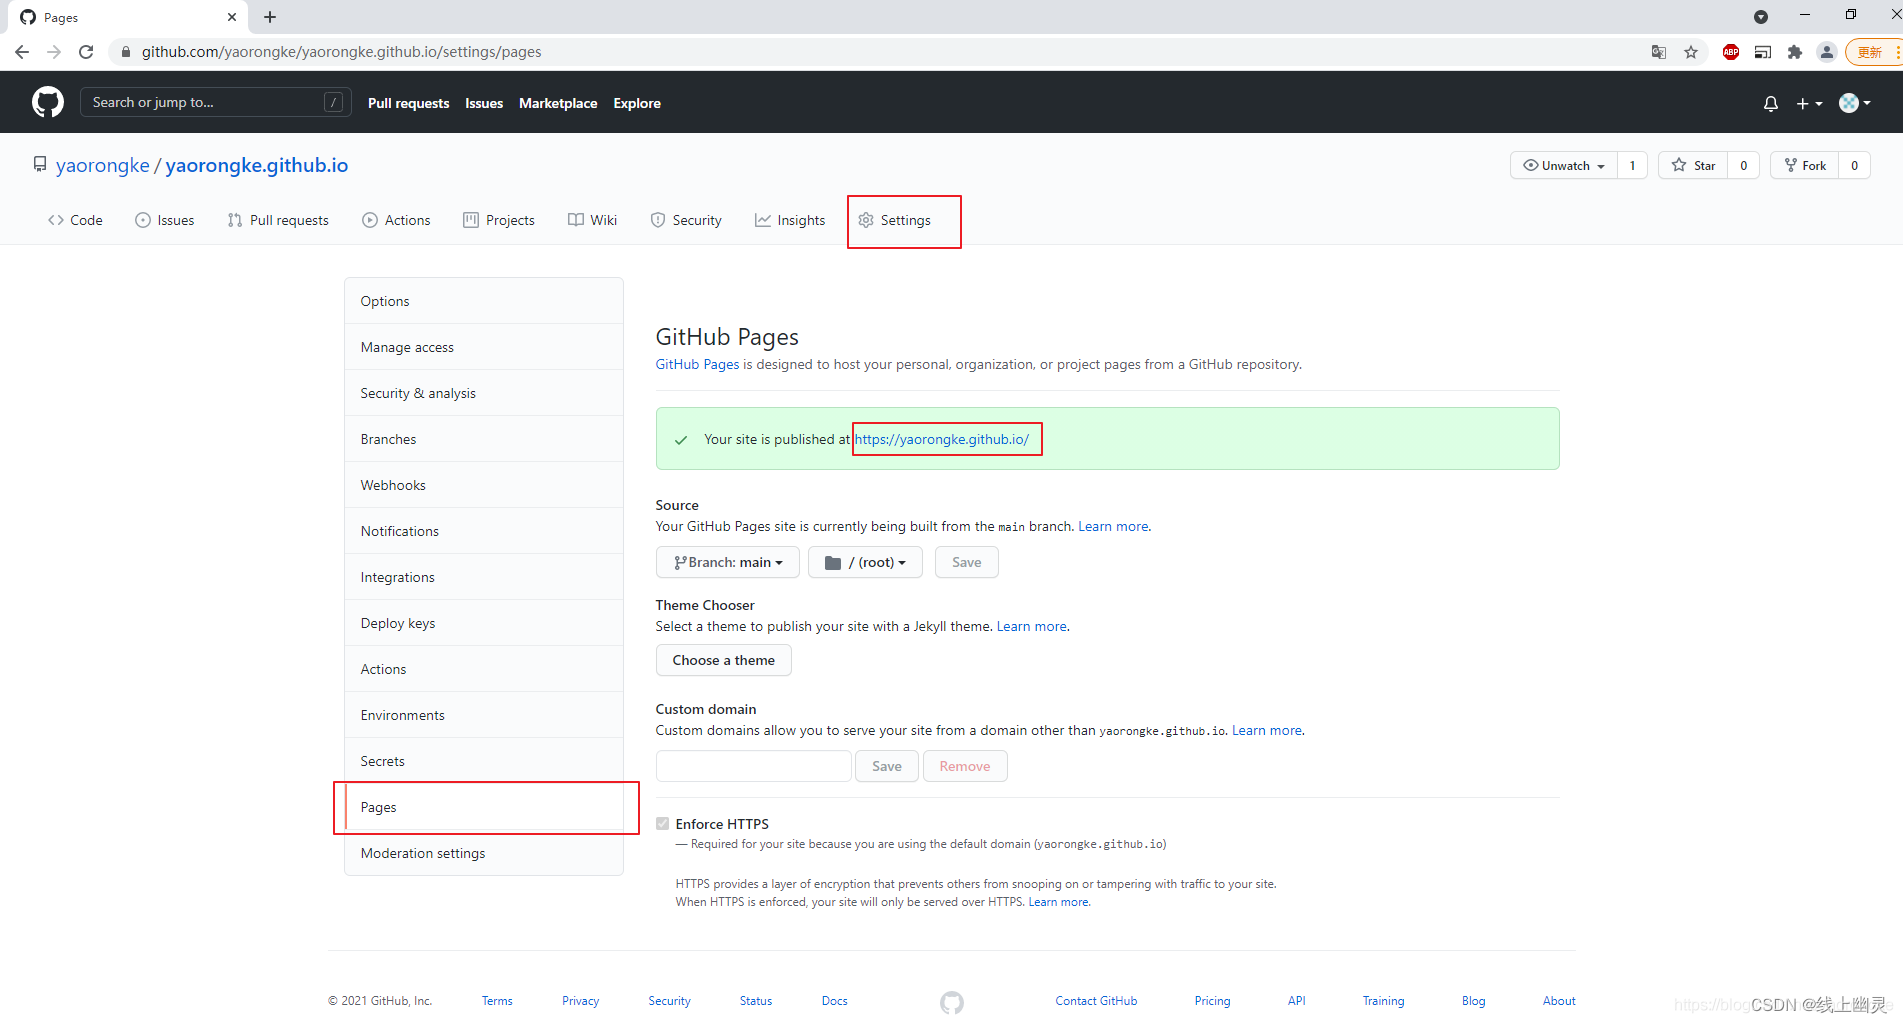The image size is (1903, 1023).
Task: Open a new browser tab
Action: (270, 17)
